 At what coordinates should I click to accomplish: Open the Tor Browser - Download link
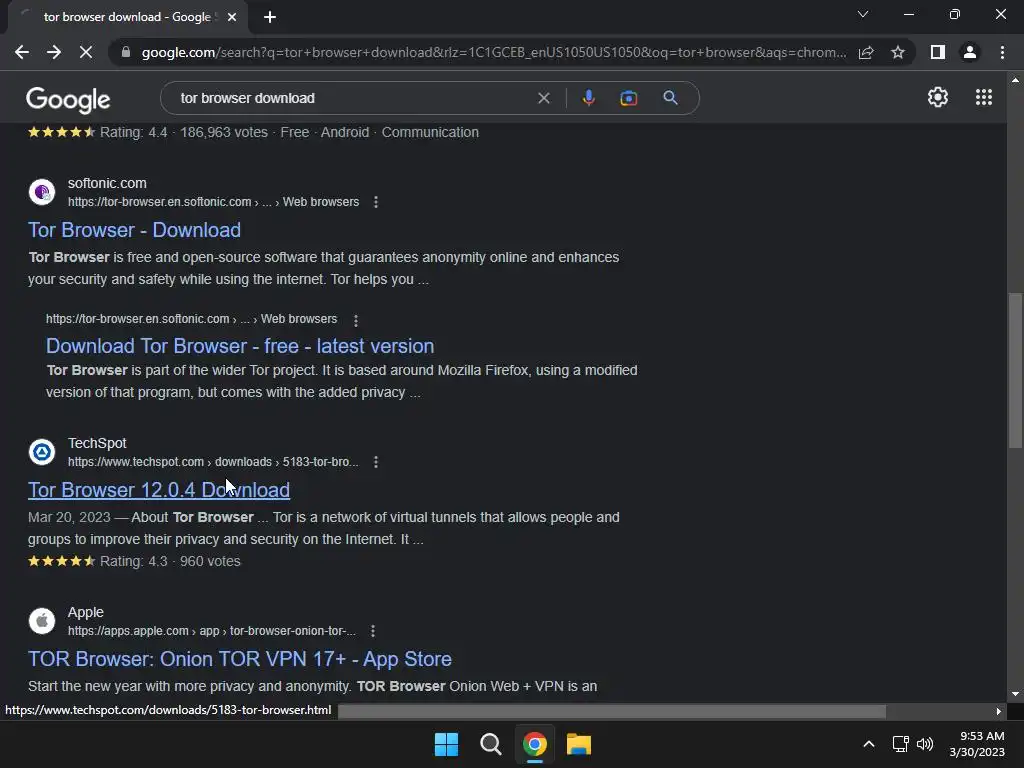pos(135,230)
